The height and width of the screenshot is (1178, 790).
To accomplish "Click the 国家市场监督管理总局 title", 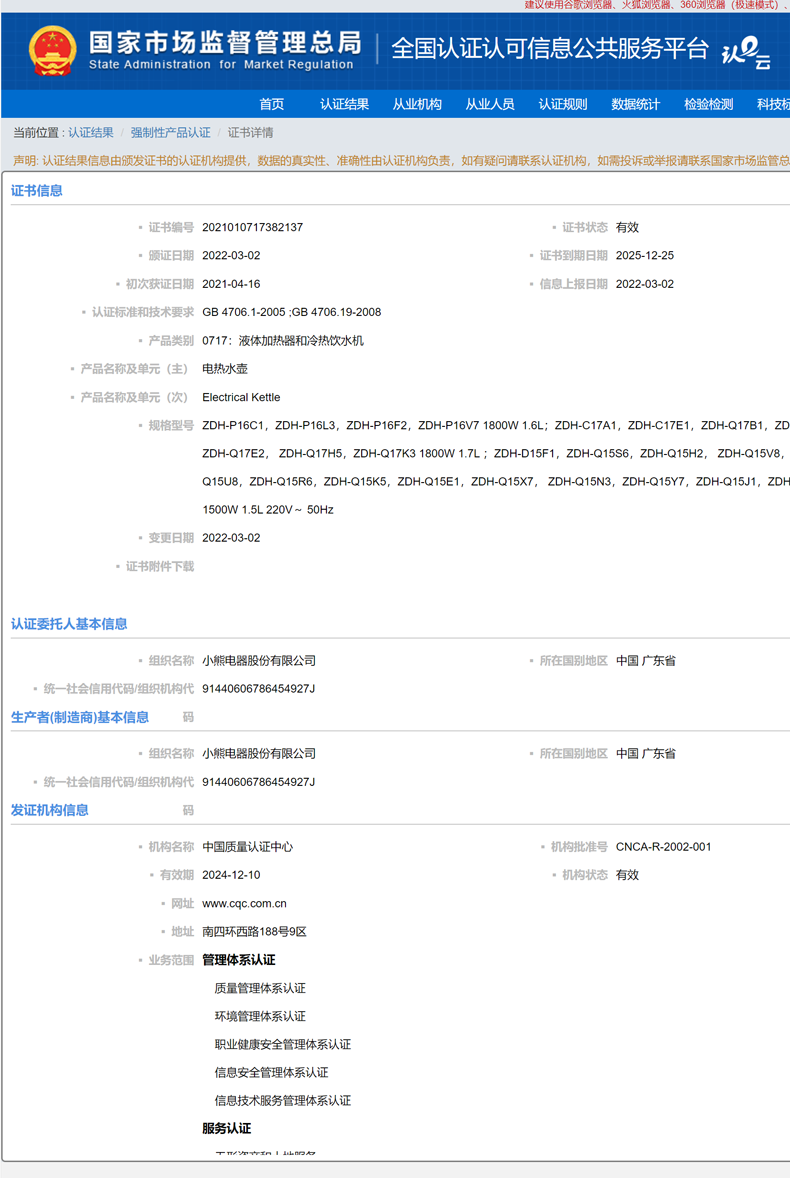I will click(x=225, y=43).
